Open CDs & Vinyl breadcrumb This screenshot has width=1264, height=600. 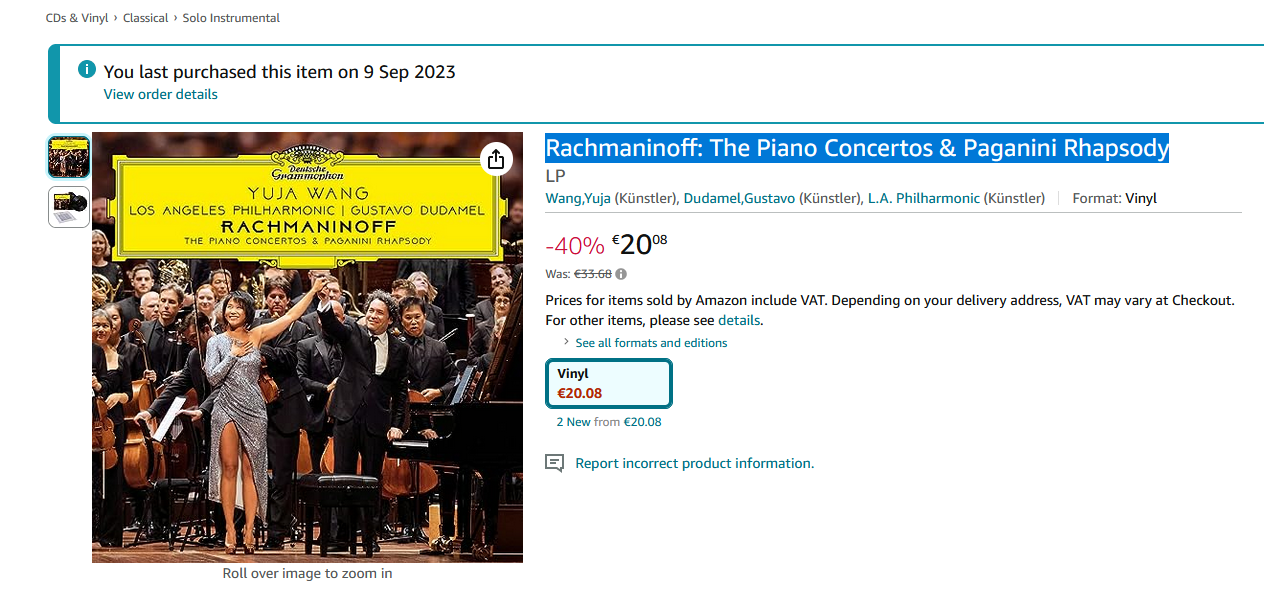(x=78, y=18)
